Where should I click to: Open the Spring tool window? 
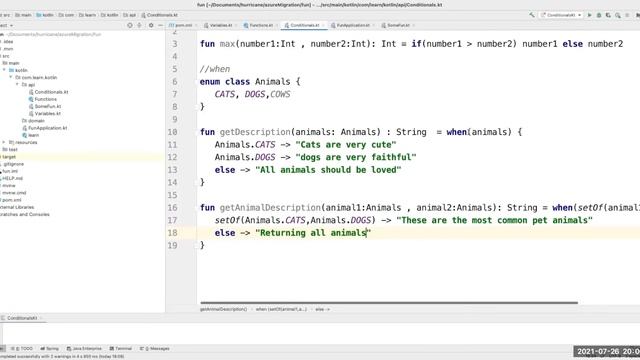coord(50,349)
